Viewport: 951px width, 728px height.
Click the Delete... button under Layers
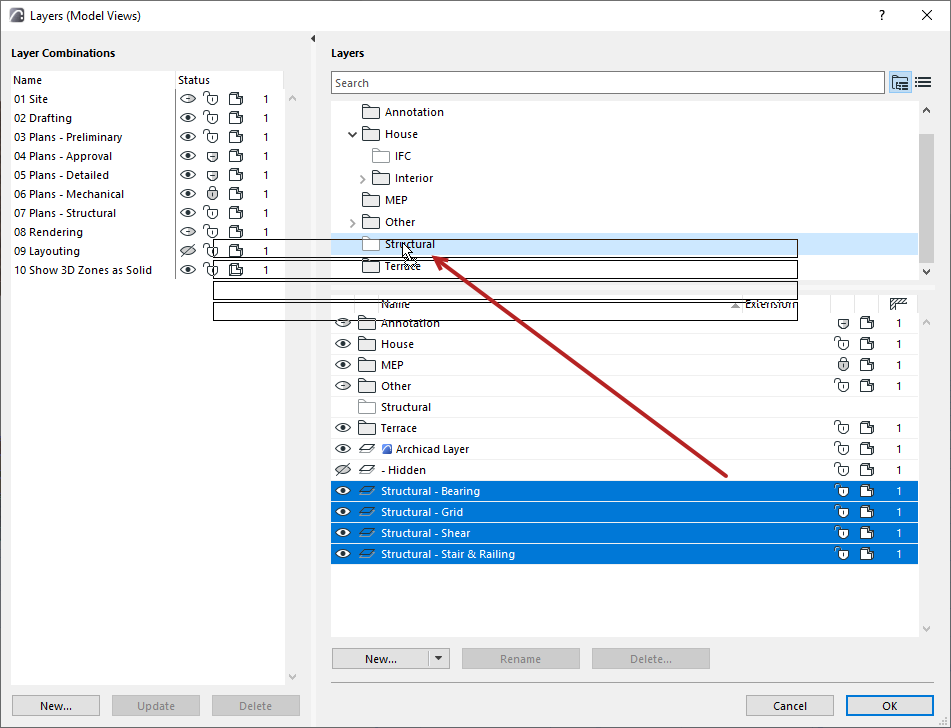pos(651,658)
